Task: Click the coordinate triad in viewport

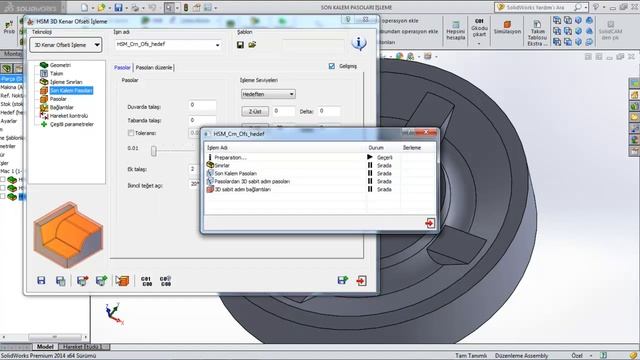Action: click(114, 313)
